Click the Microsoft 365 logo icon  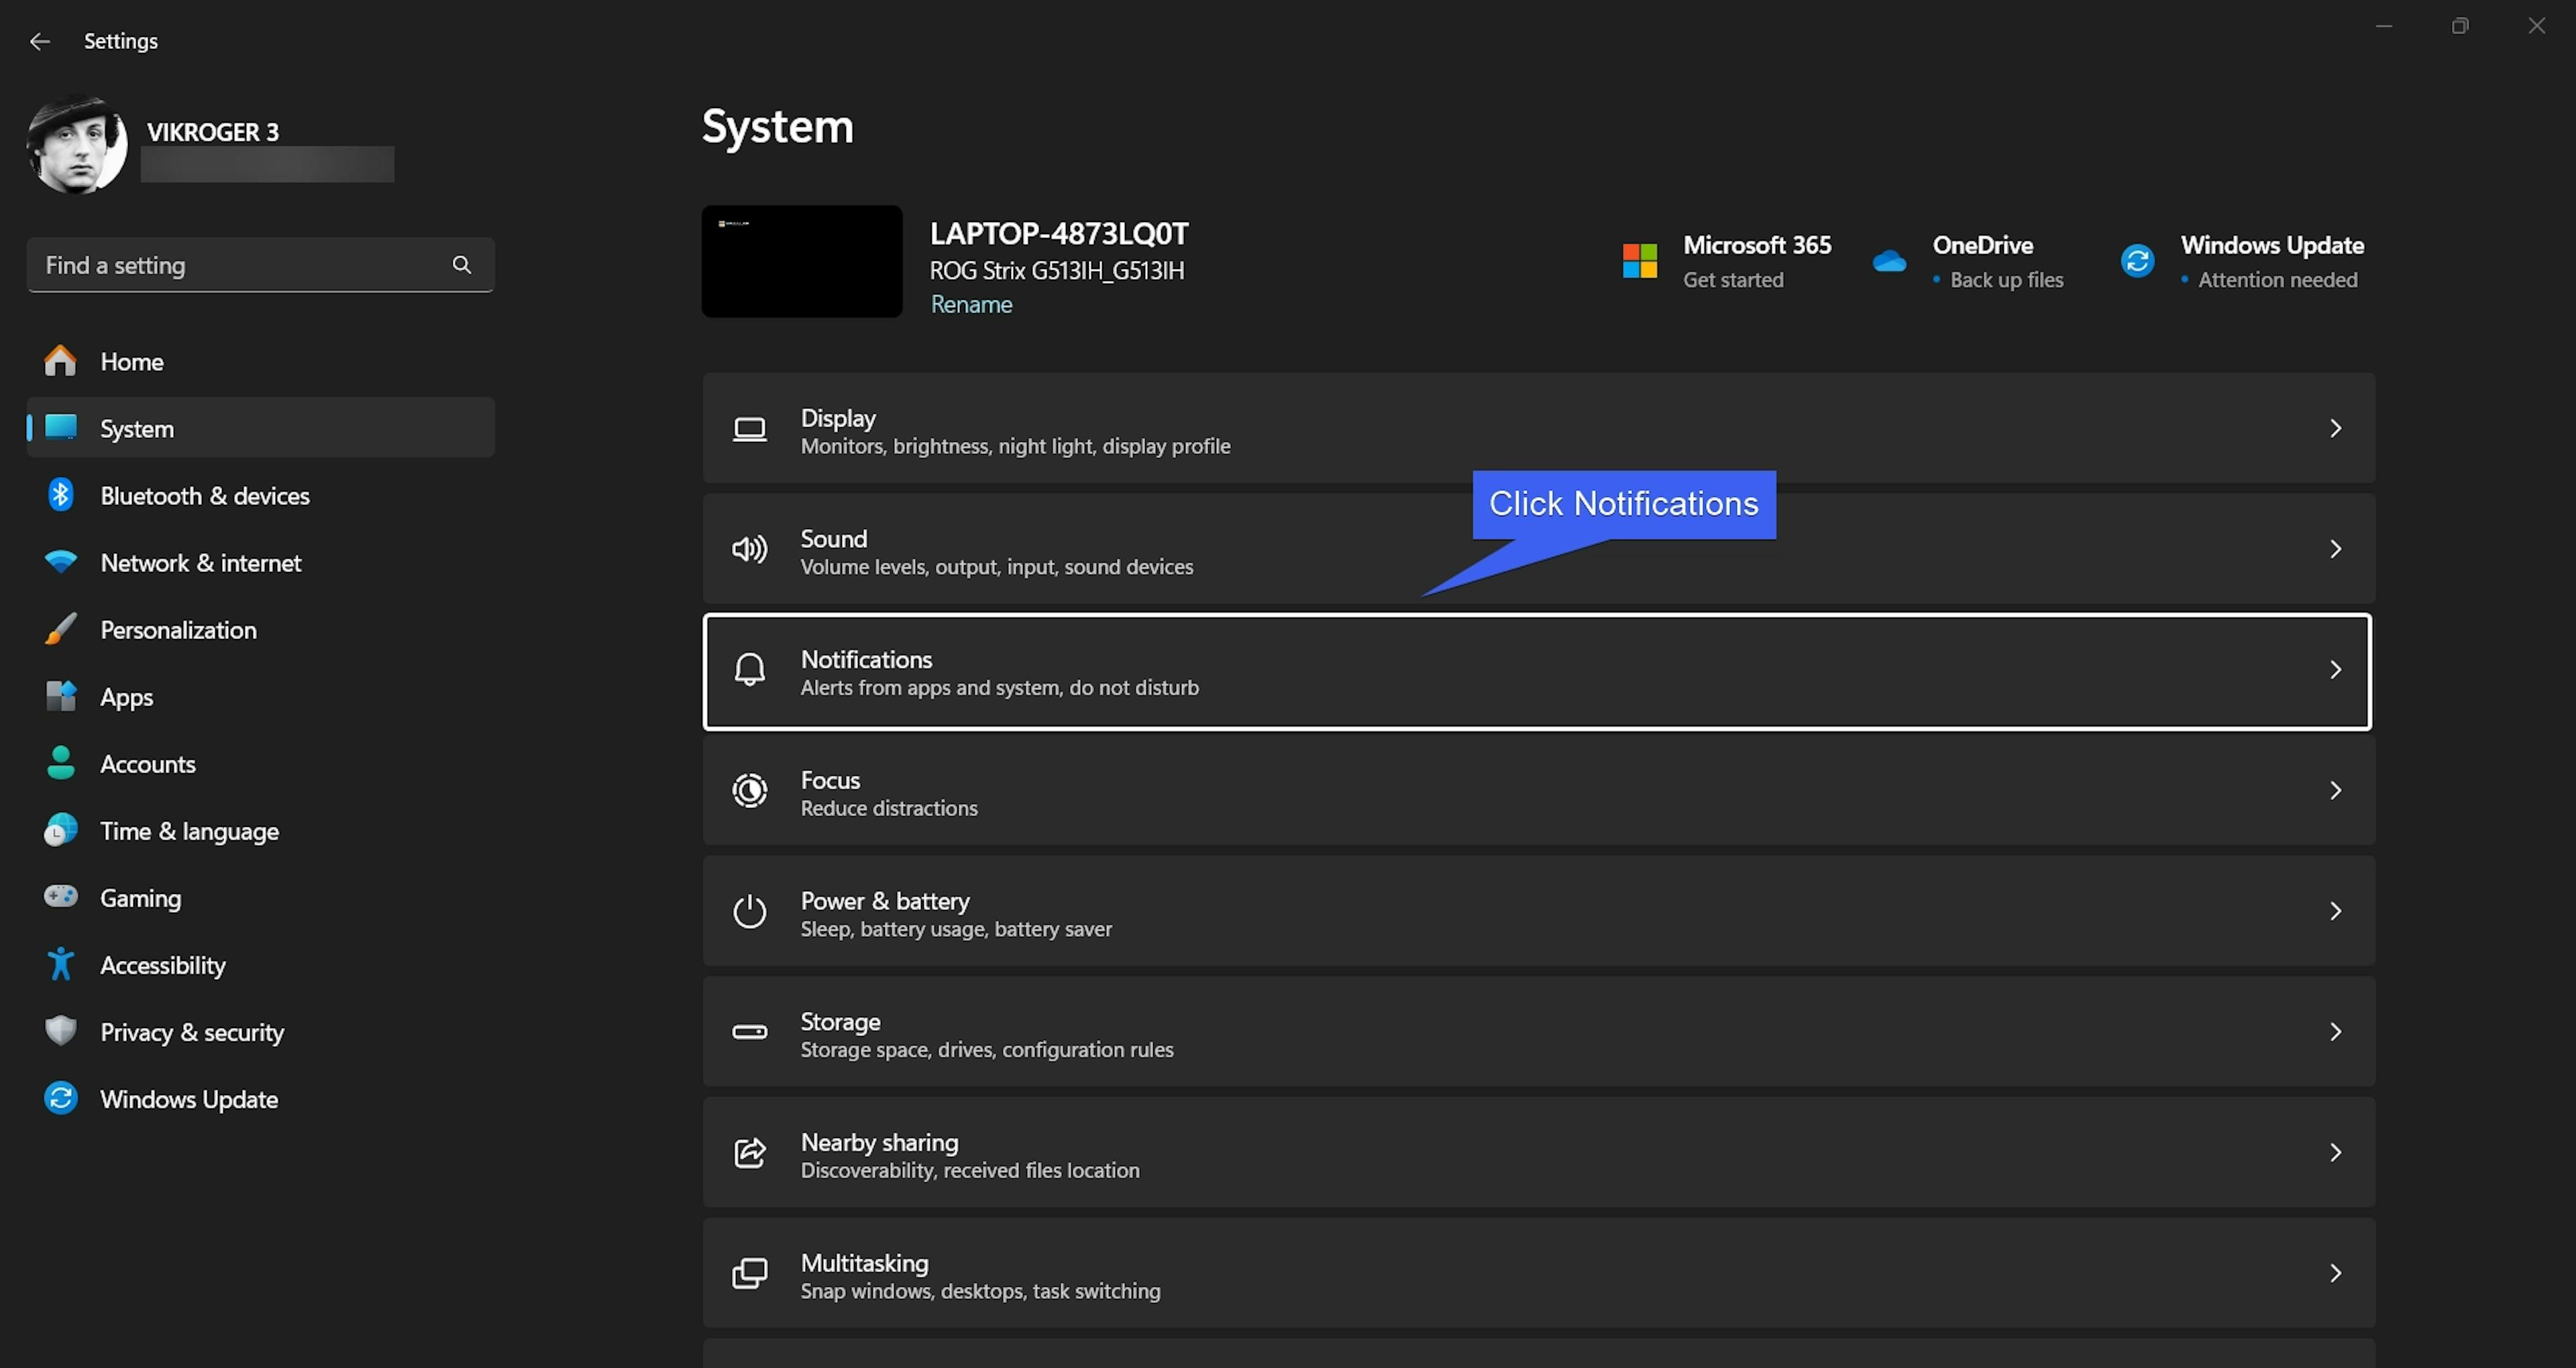click(1639, 261)
